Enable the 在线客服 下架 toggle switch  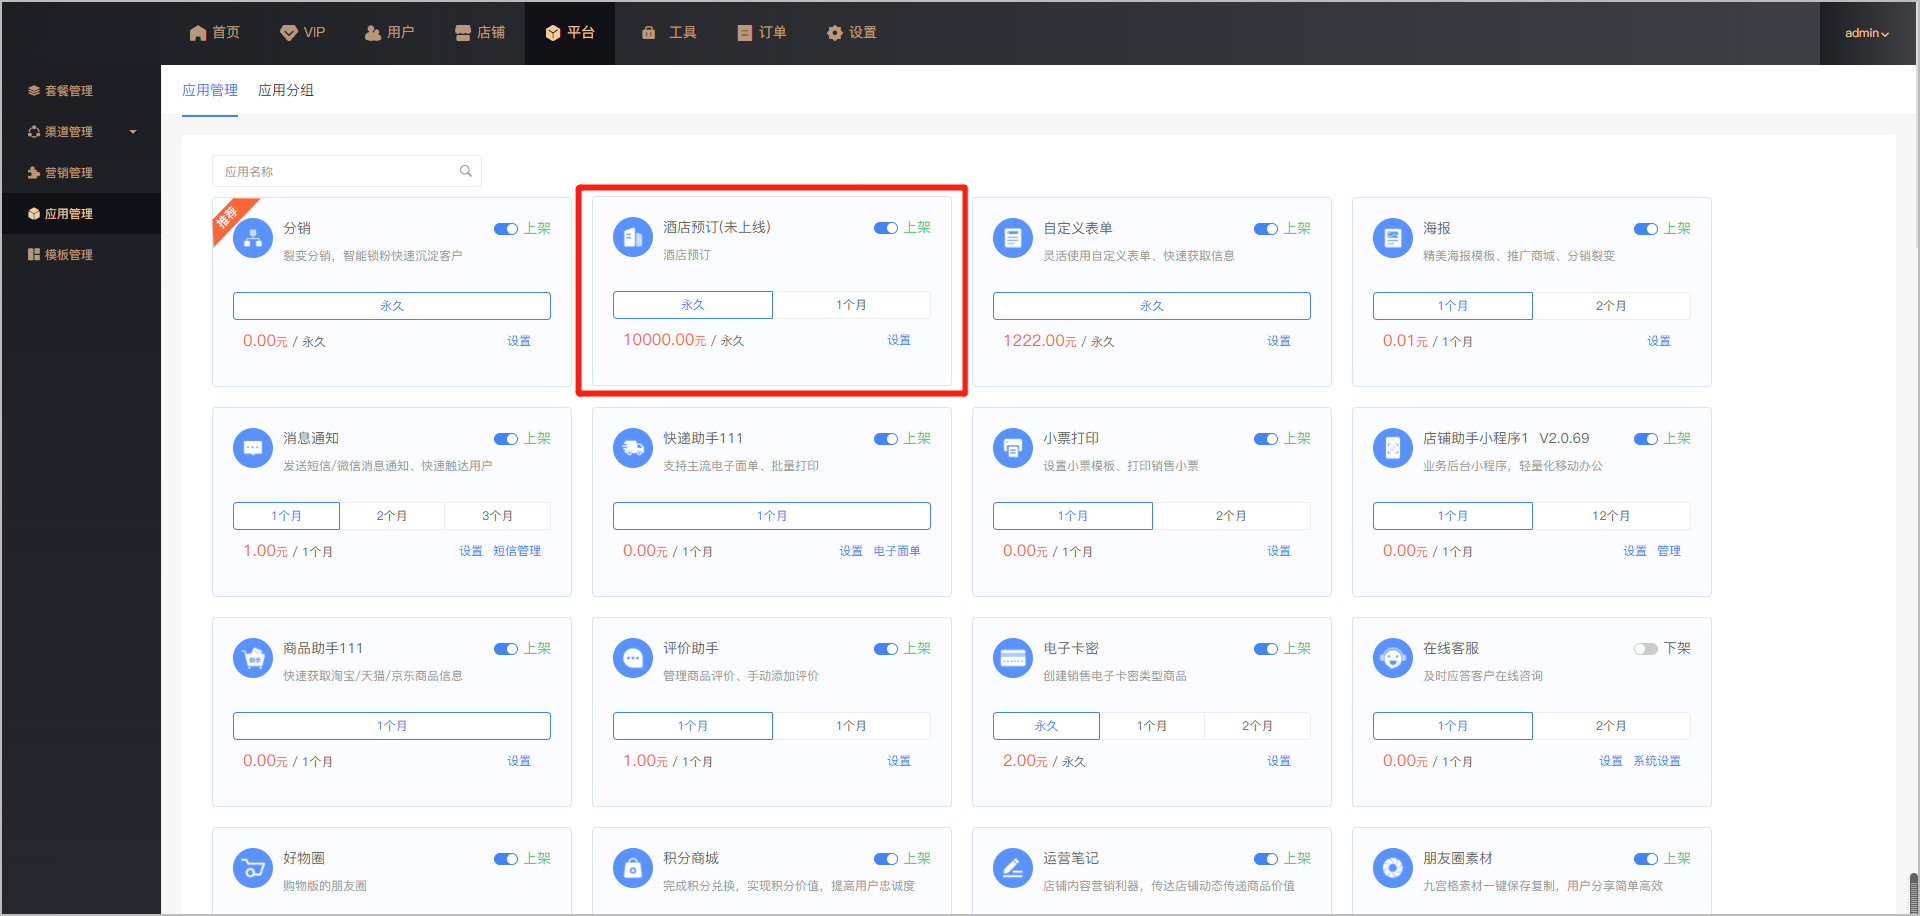point(1645,649)
